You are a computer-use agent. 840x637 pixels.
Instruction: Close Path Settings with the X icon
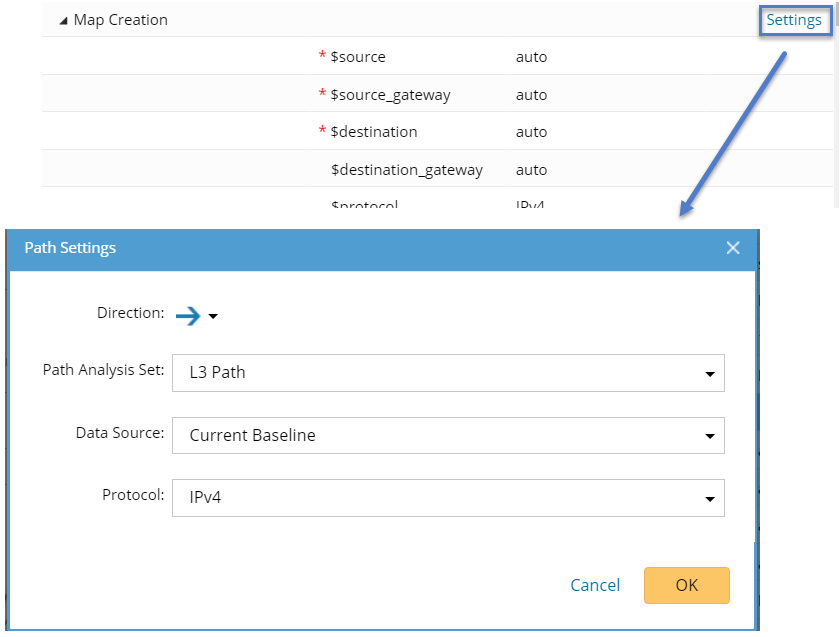(x=733, y=248)
